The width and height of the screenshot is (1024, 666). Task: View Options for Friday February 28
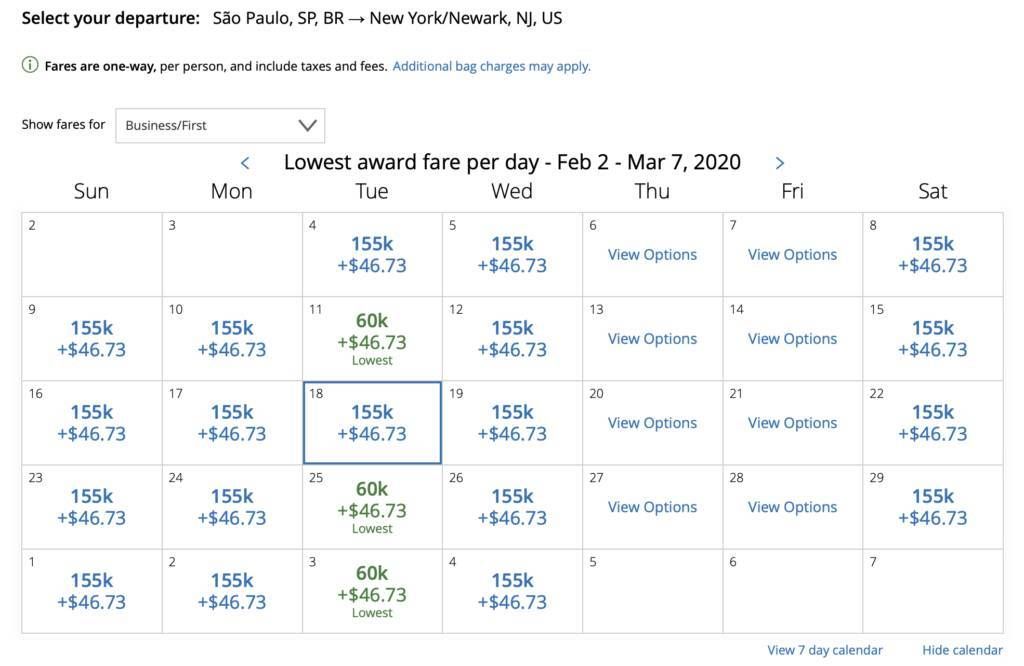(x=792, y=507)
